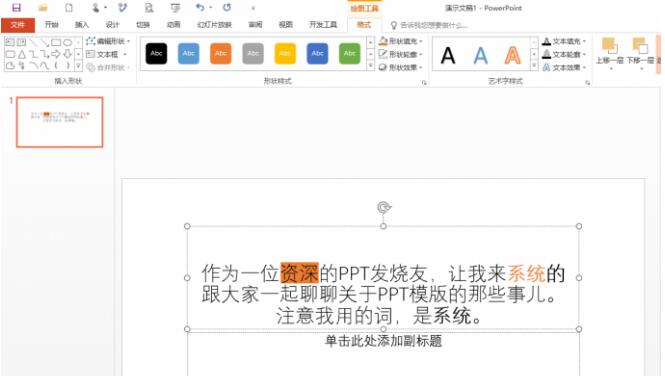Apply the yellow Abc shape style

[285, 53]
